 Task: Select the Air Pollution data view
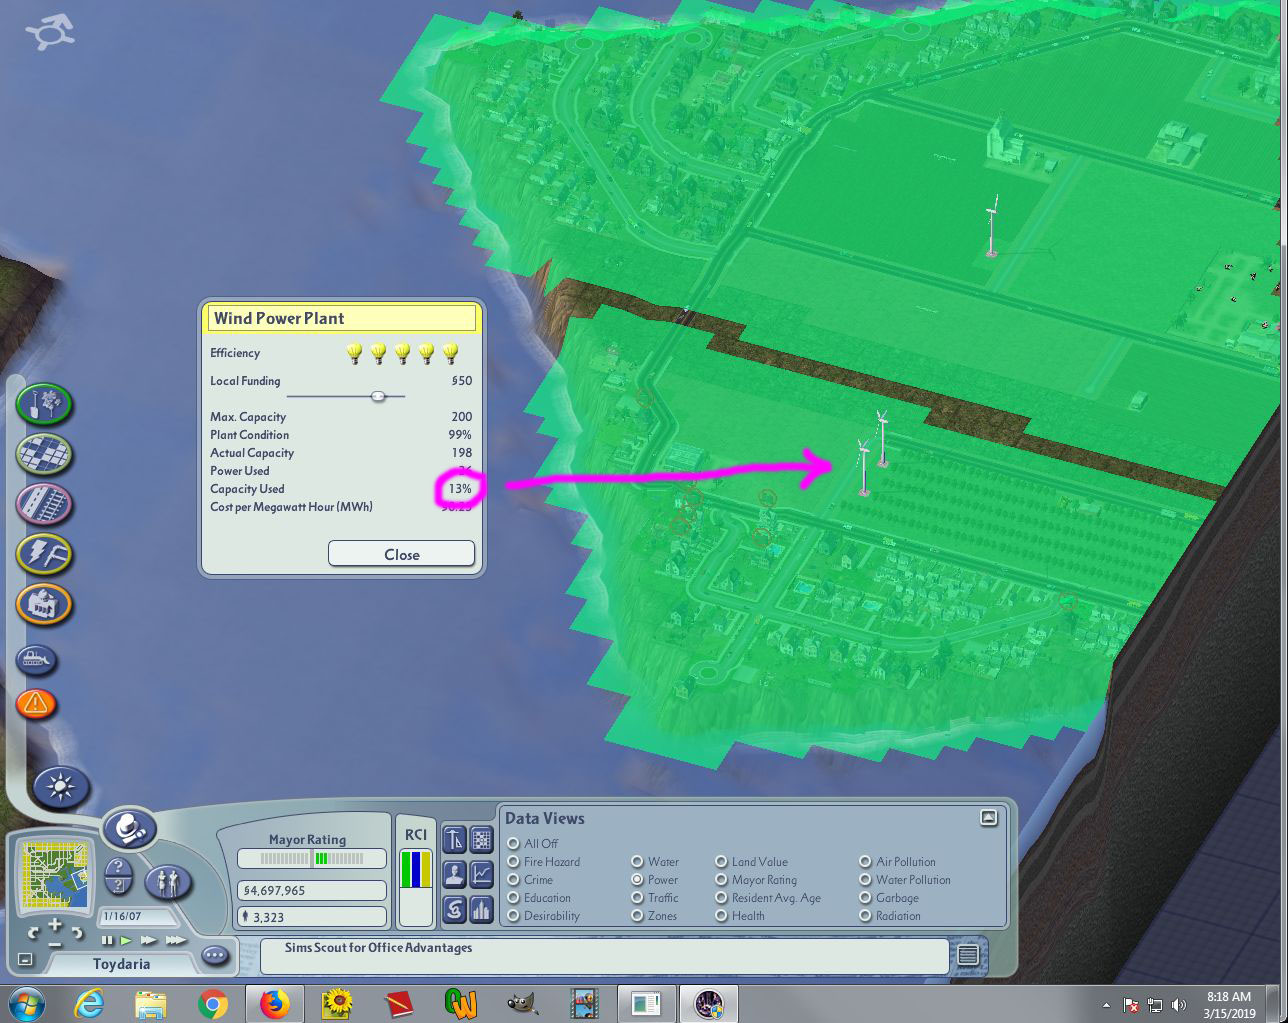(x=898, y=862)
